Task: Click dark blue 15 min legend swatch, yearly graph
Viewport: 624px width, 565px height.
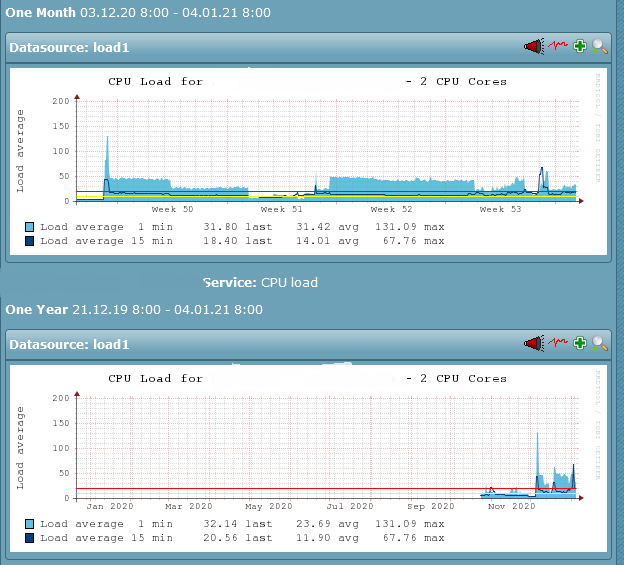Action: 30,538
